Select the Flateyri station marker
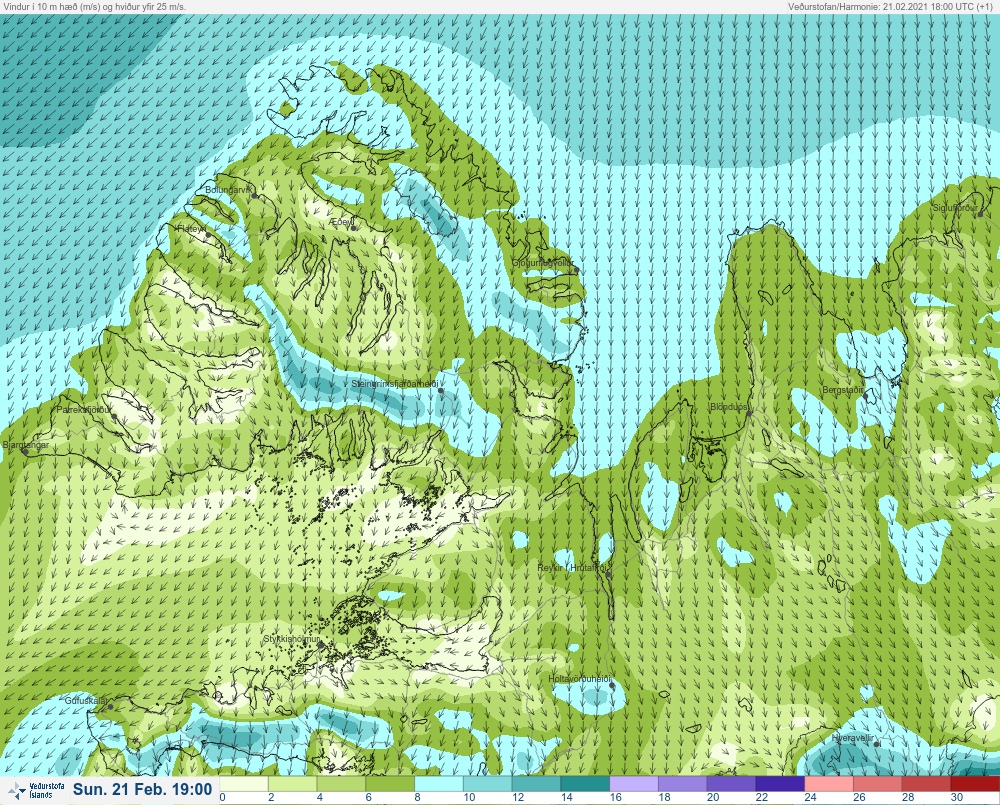 click(x=208, y=235)
